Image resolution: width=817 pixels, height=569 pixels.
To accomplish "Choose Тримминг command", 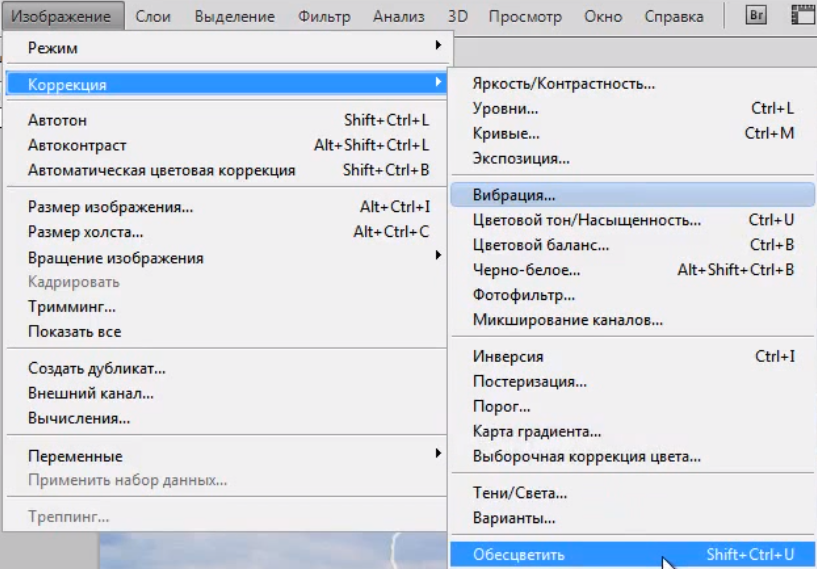I will pos(227,306).
